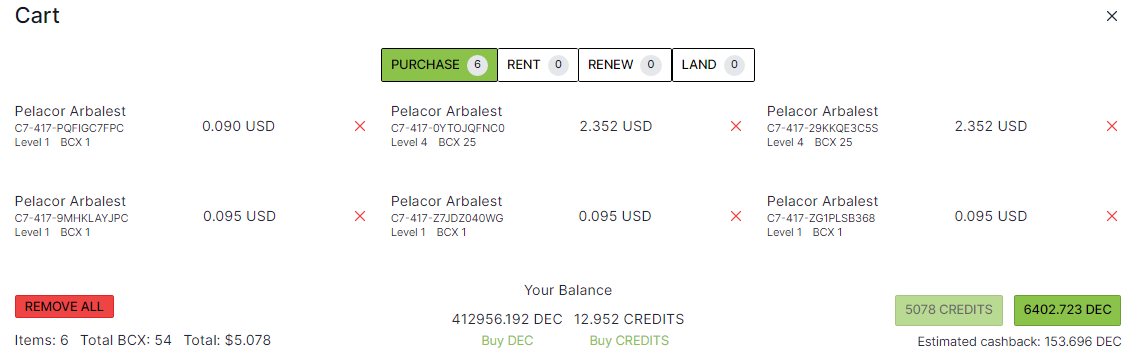Go to the LAND tab

coord(714,65)
